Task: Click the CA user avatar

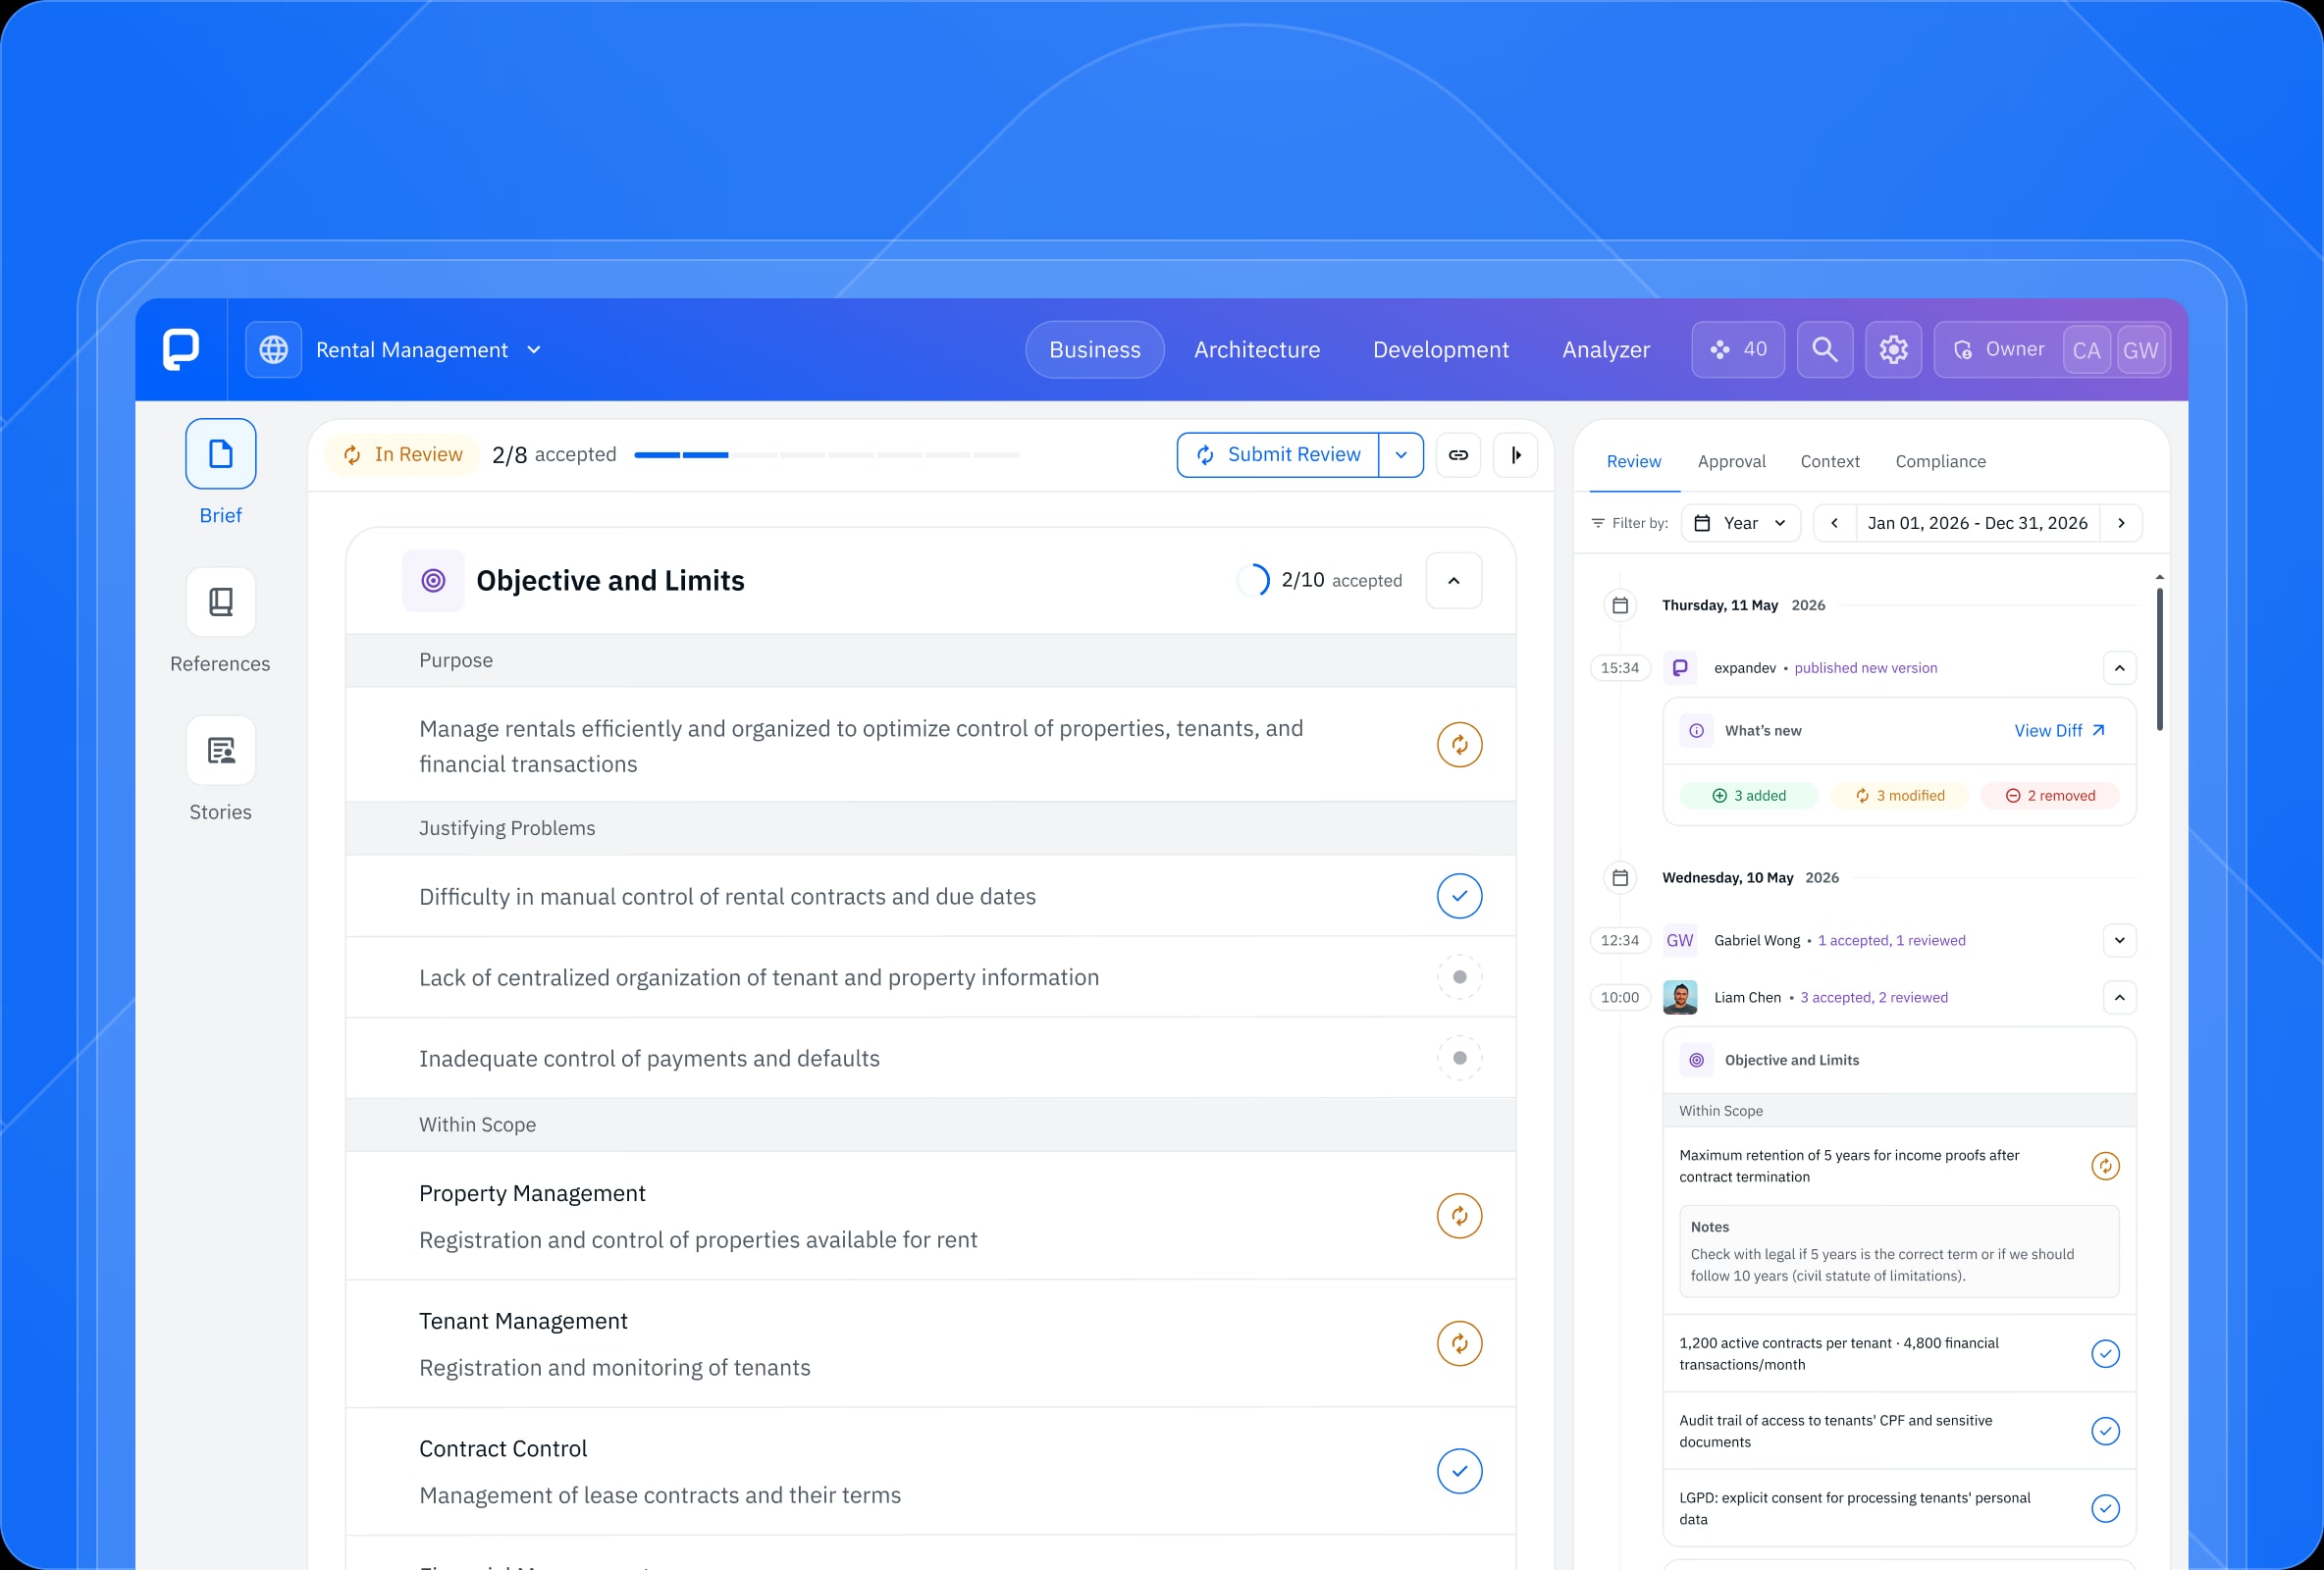Action: tap(2086, 350)
